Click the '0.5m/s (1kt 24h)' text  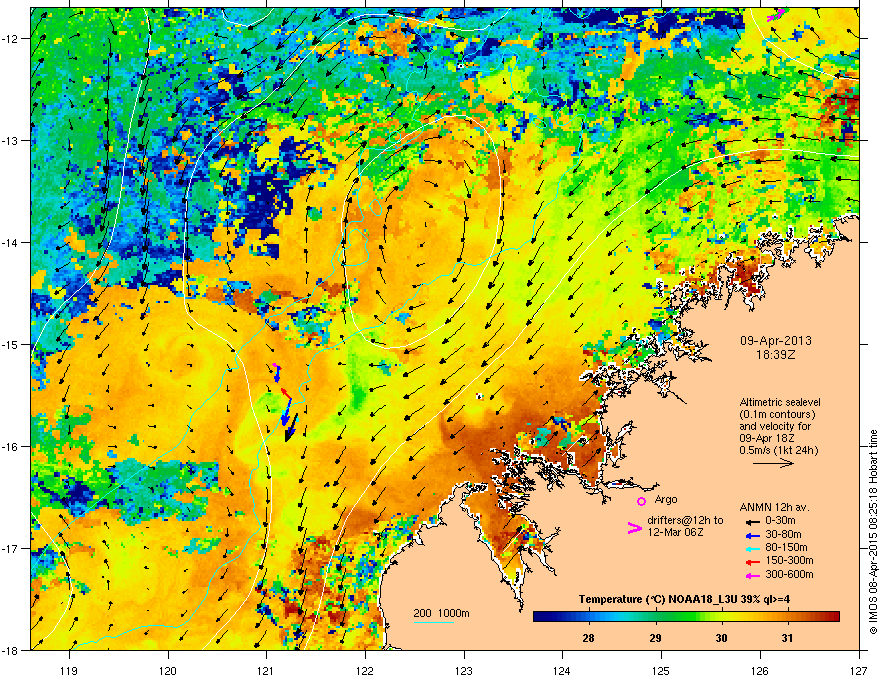778,451
